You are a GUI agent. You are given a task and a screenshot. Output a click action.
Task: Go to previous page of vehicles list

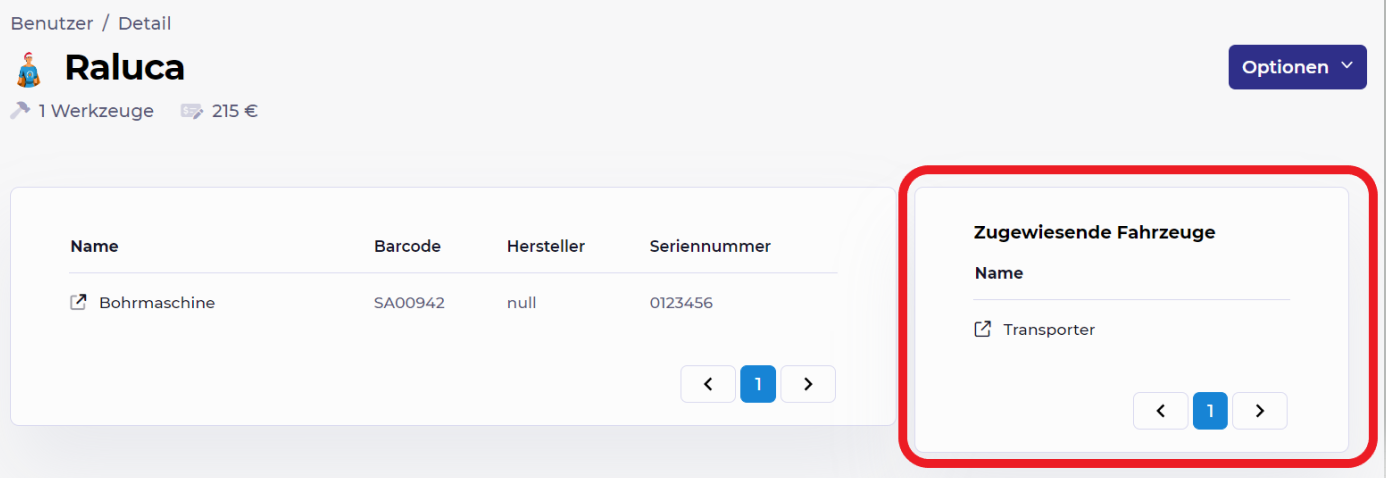[x=1160, y=411]
